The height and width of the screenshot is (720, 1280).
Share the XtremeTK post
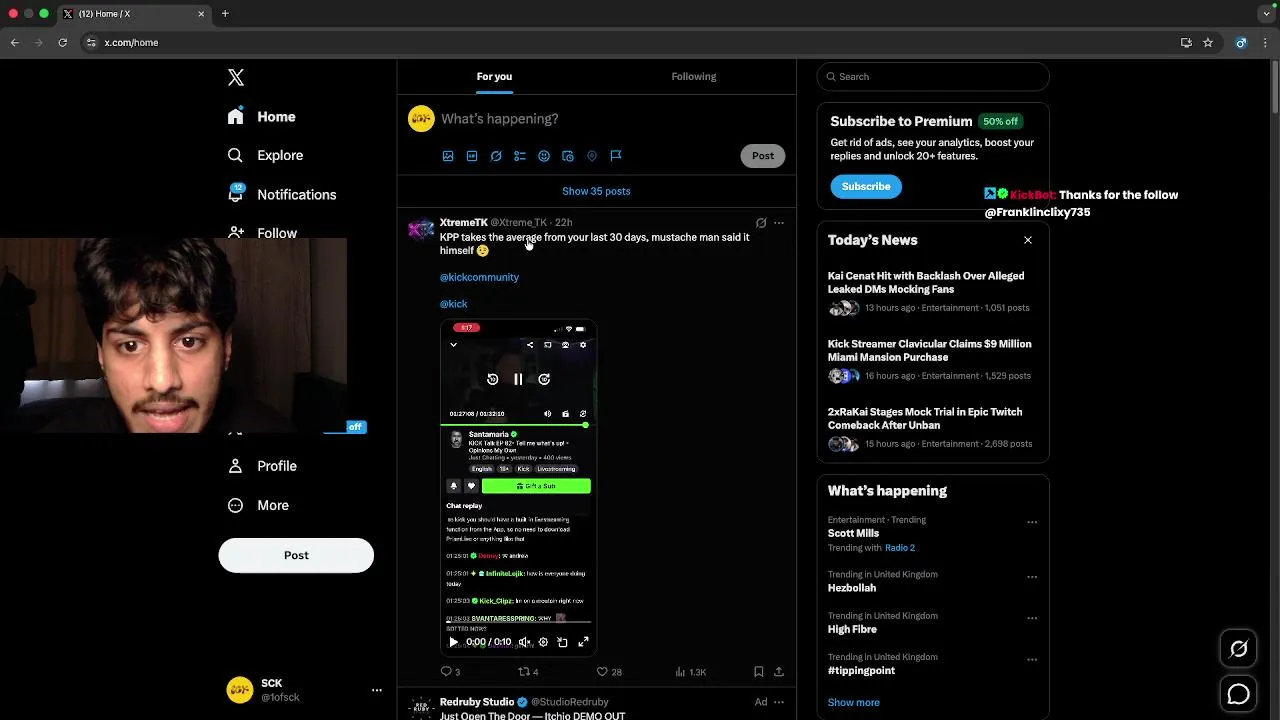779,672
